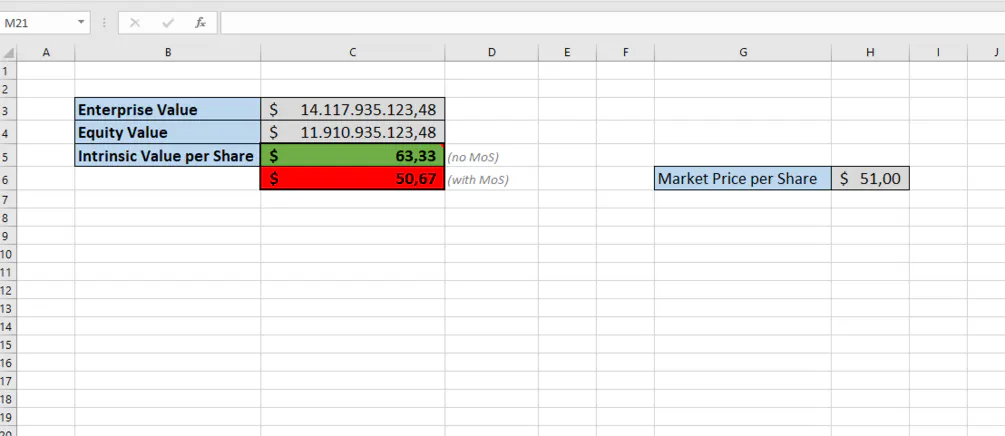Image resolution: width=1005 pixels, height=436 pixels.
Task: Select row 15 header
Action: (8, 345)
